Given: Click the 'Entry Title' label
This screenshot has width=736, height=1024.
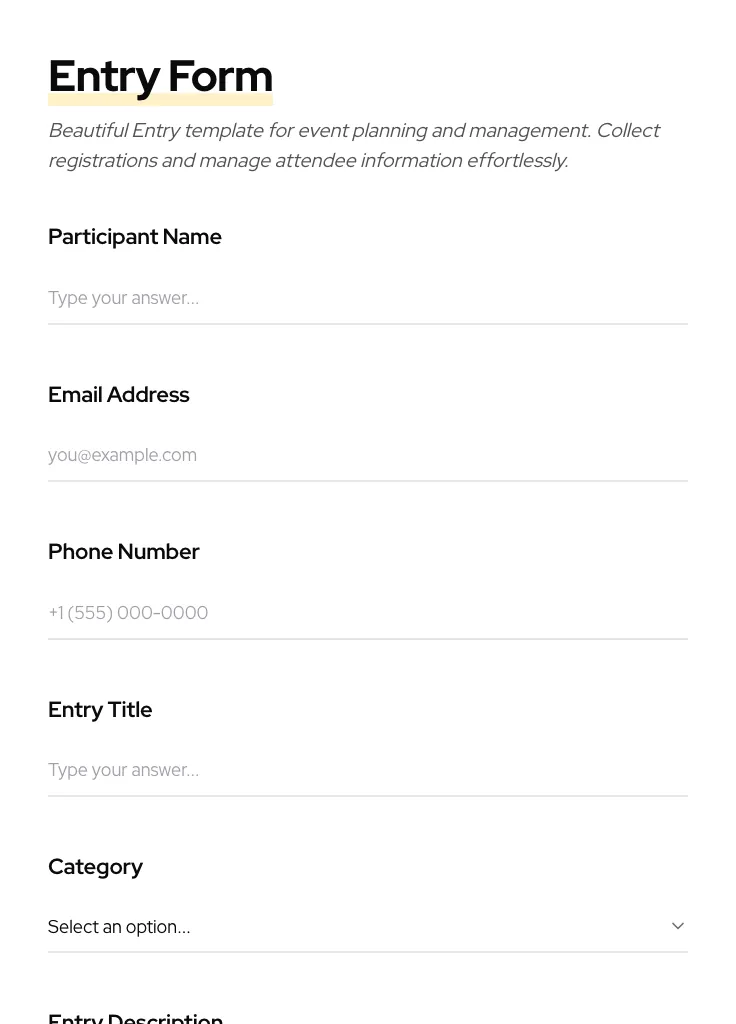Looking at the screenshot, I should (100, 710).
